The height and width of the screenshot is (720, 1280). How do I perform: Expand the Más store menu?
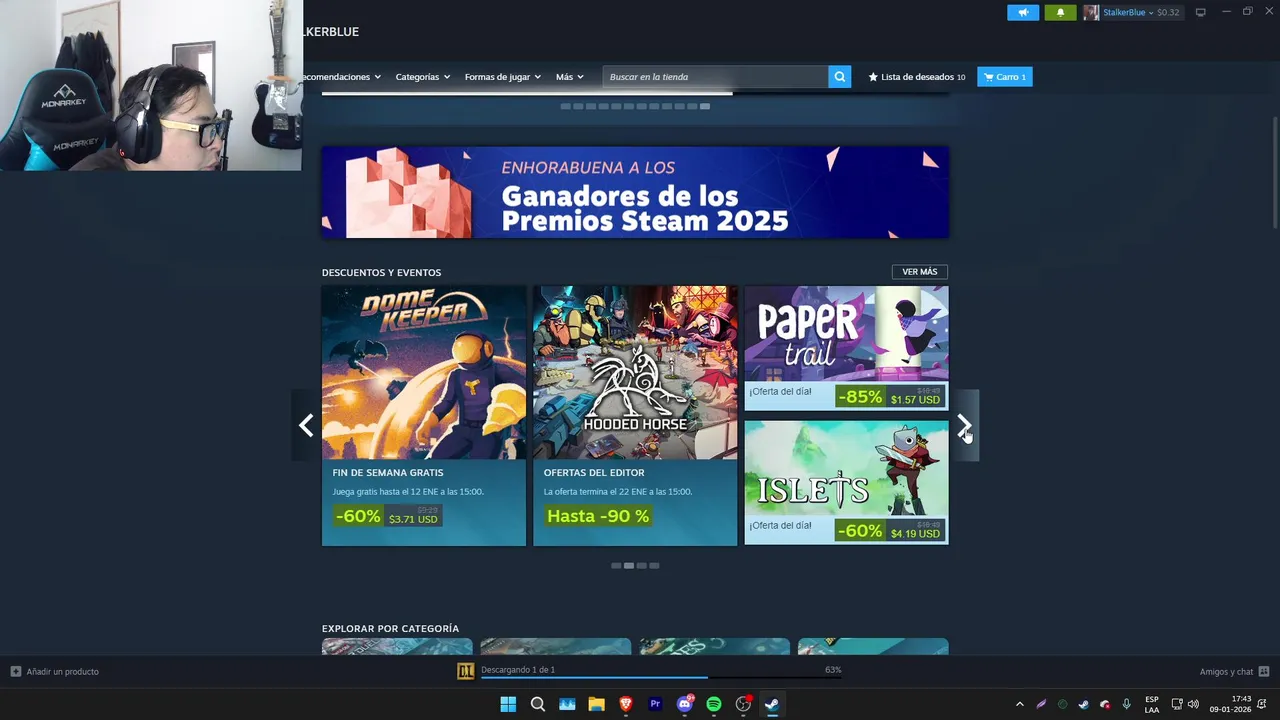[569, 77]
